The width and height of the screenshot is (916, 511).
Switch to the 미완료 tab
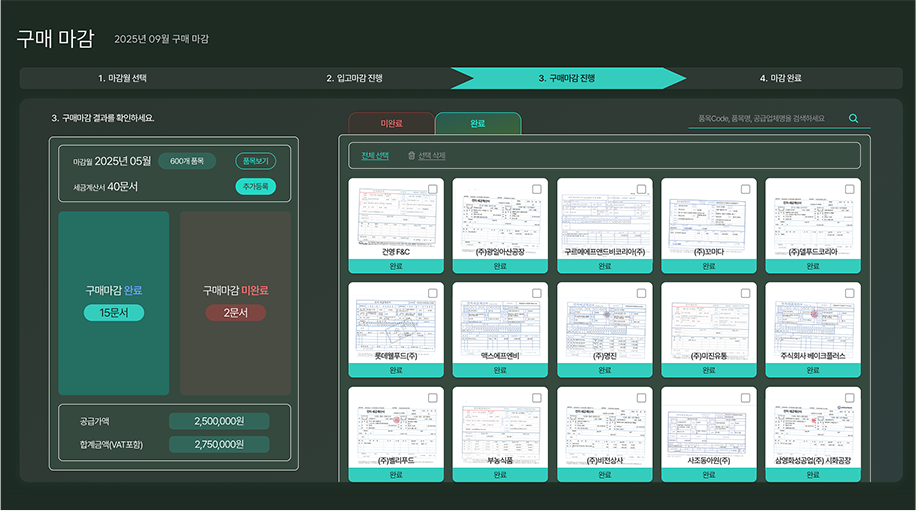pyautogui.click(x=391, y=124)
